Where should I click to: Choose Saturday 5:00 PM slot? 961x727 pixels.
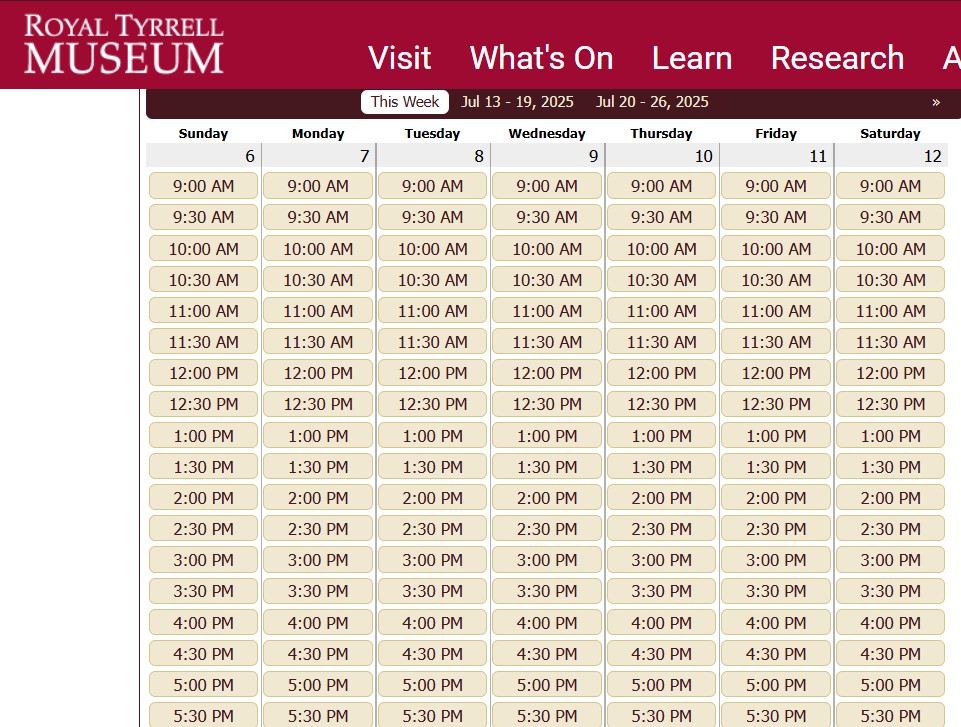point(891,685)
